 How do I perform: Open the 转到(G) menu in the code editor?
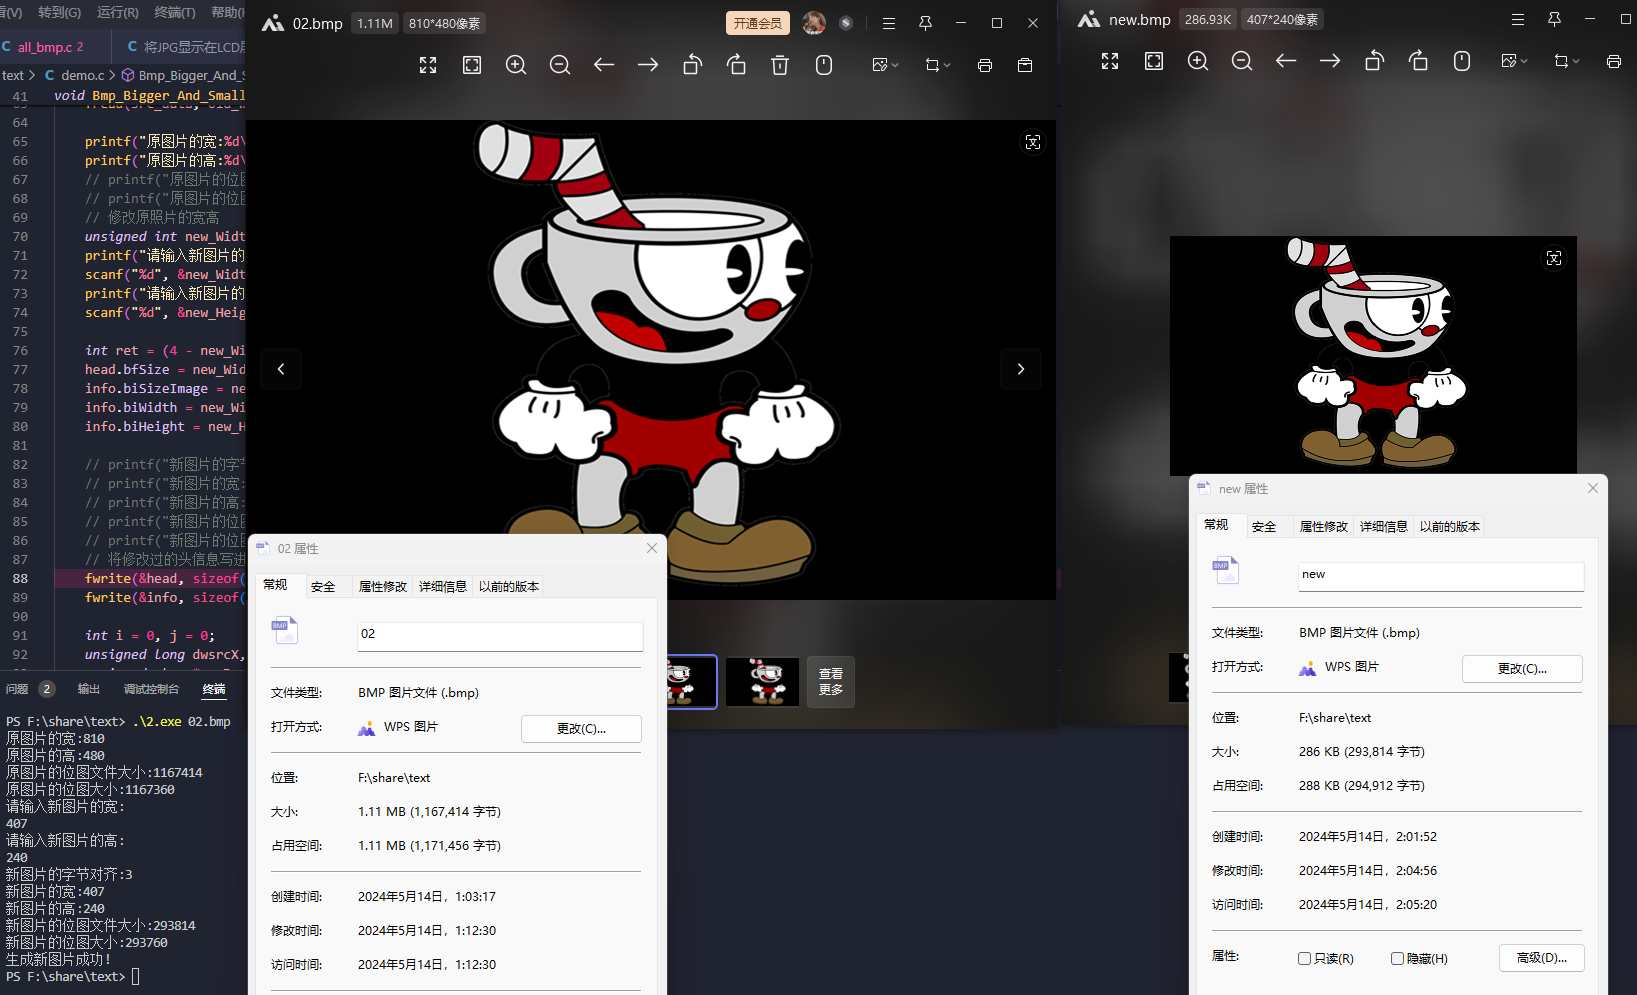(59, 12)
